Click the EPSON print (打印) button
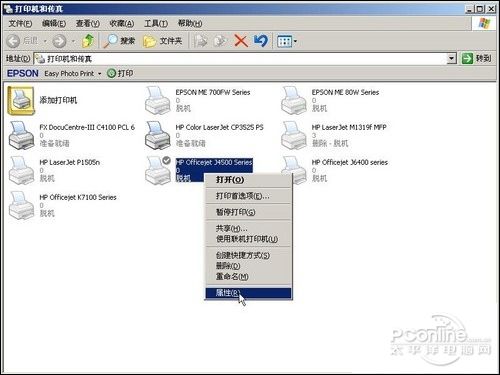This screenshot has height=375, width=500. pyautogui.click(x=120, y=73)
